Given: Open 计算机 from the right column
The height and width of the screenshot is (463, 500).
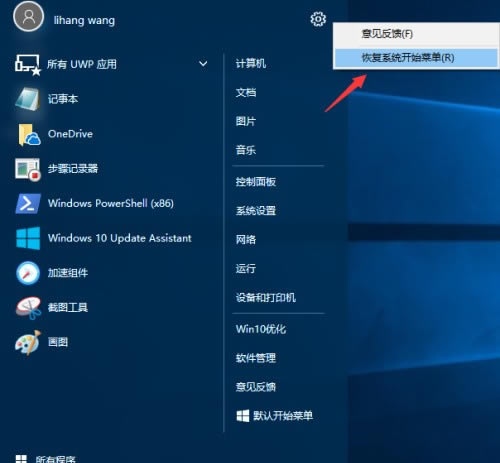Looking at the screenshot, I should click(x=251, y=63).
